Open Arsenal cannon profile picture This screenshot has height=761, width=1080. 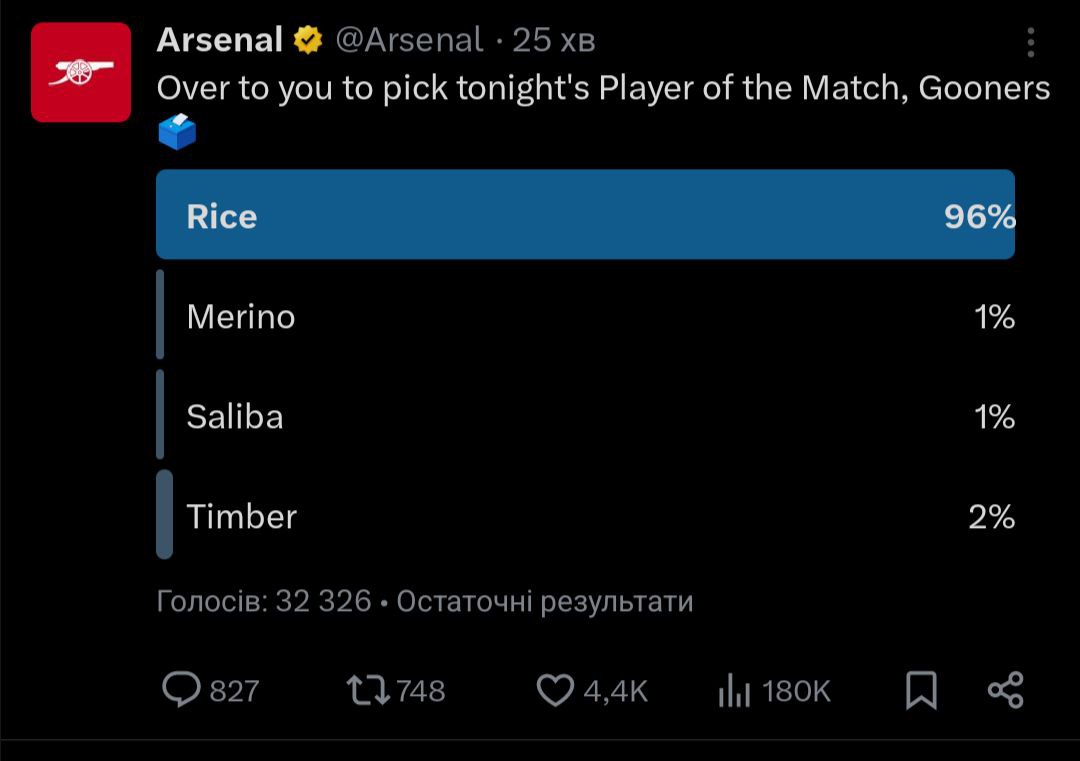(x=81, y=72)
